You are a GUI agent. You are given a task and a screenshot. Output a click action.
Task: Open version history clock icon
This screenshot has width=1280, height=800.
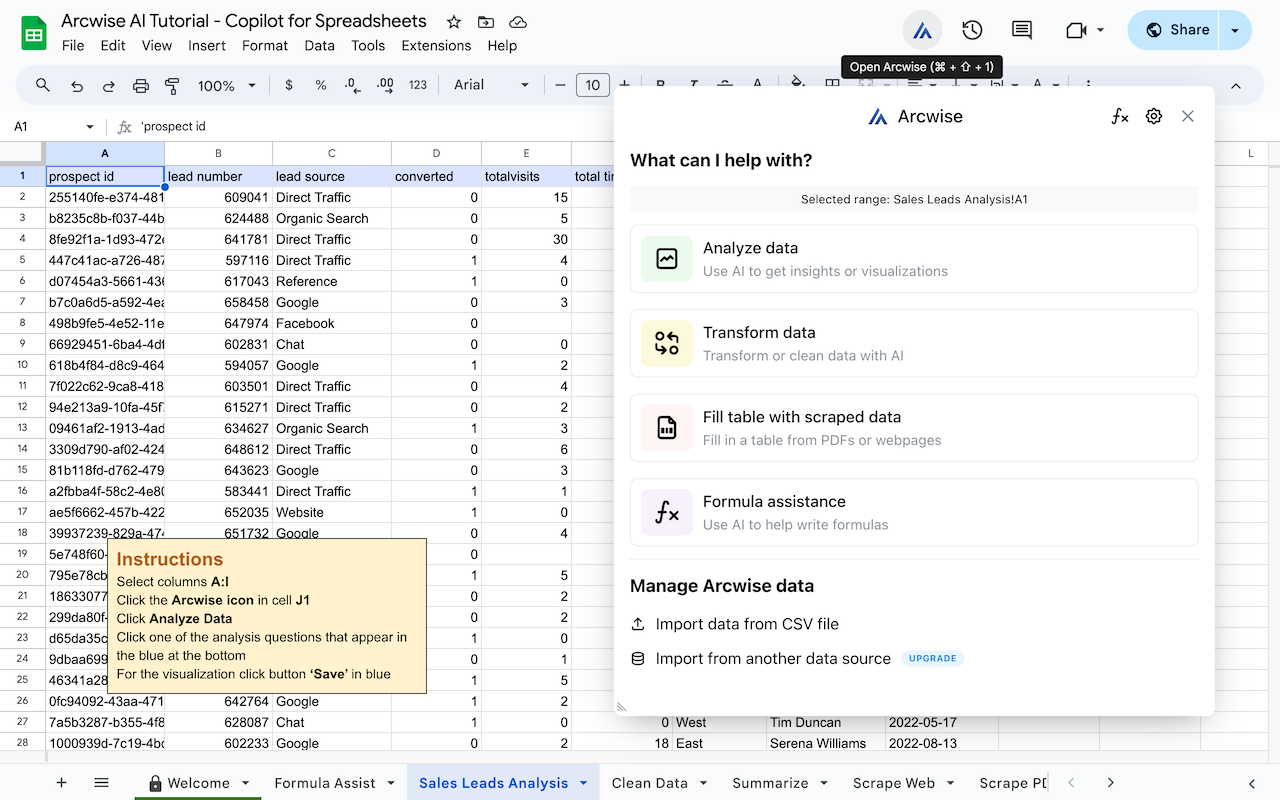(972, 30)
